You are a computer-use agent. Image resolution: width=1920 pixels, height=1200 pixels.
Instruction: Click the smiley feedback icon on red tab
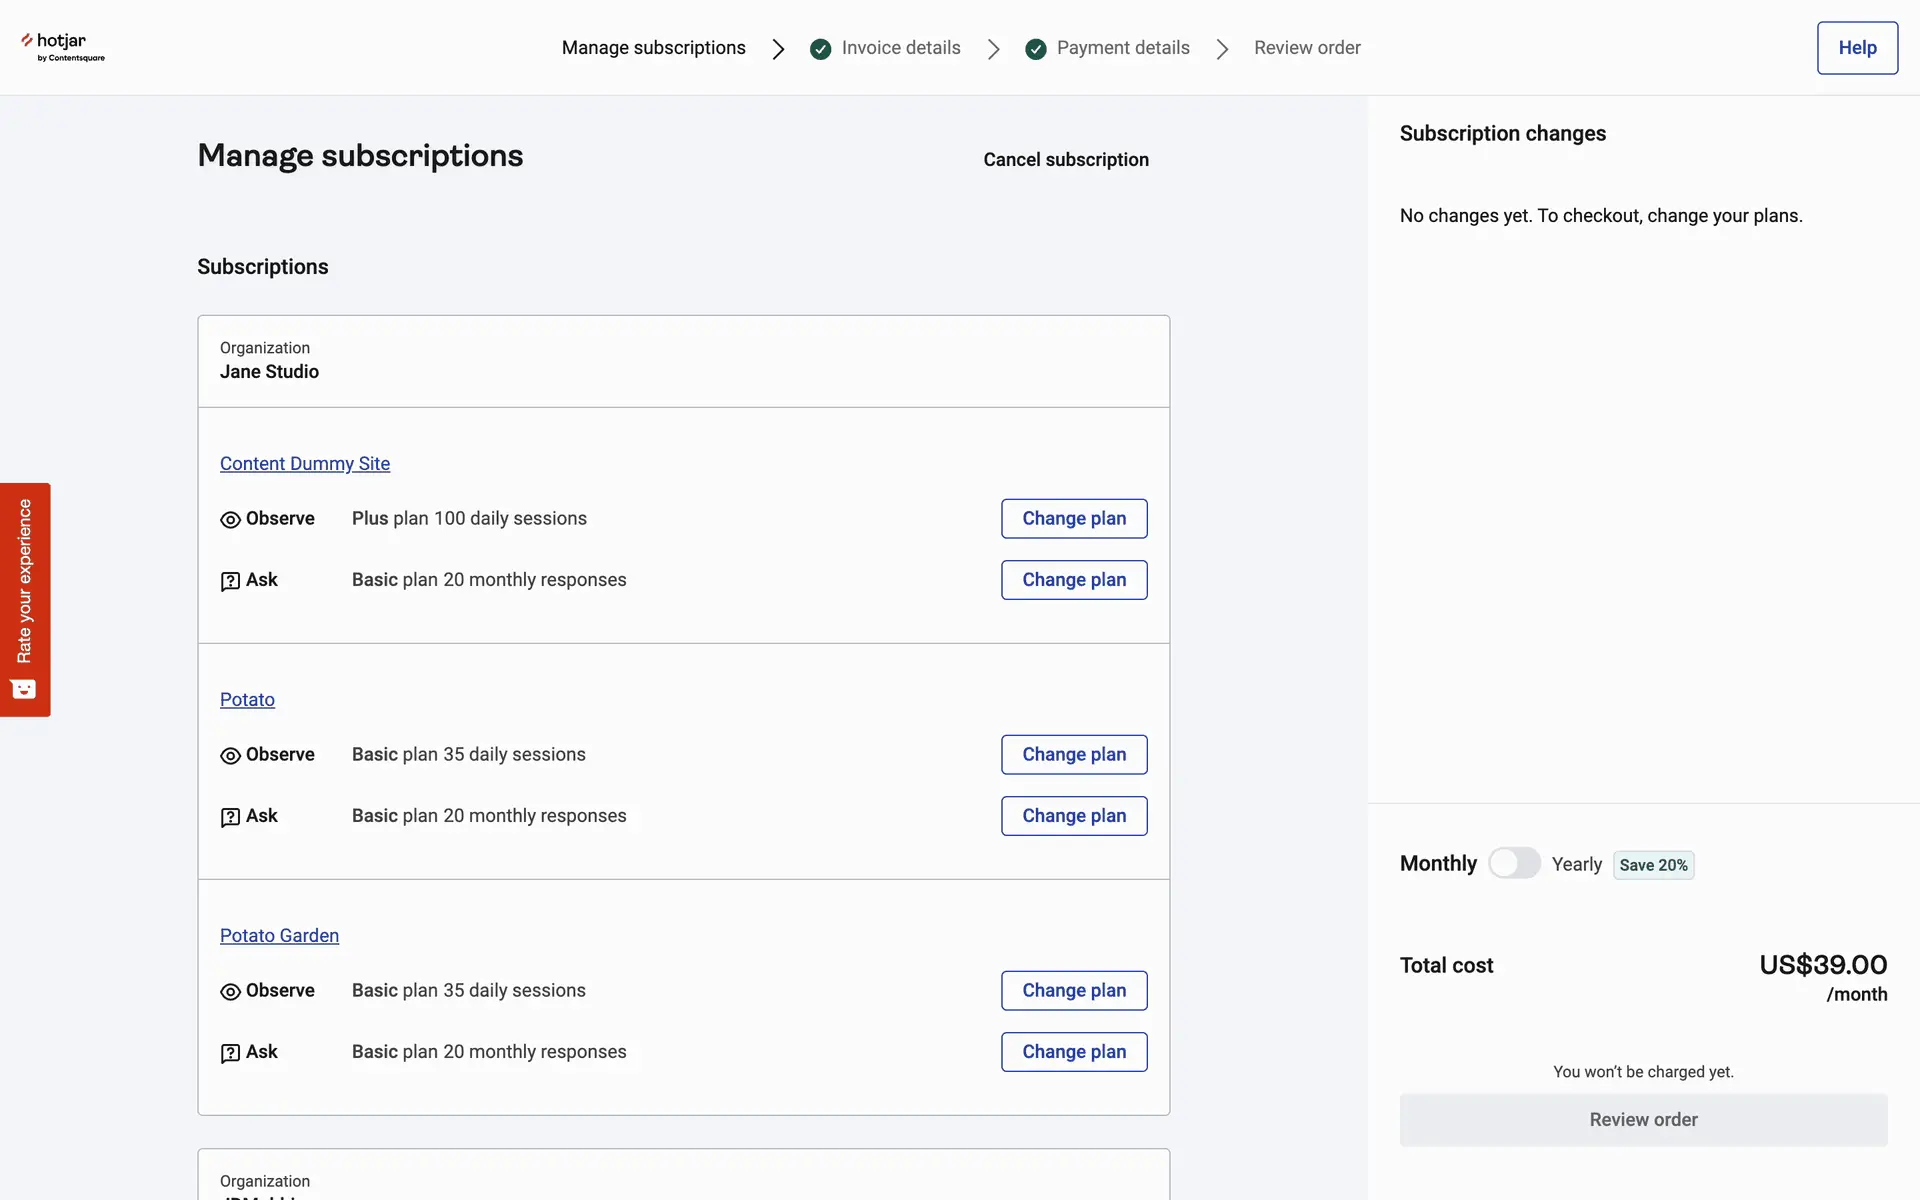click(24, 689)
